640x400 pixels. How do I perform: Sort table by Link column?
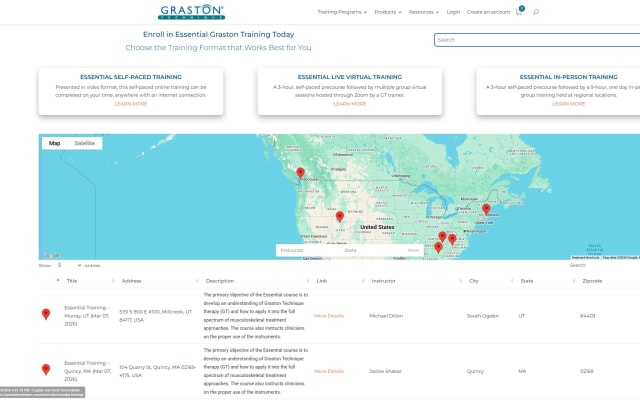point(322,281)
